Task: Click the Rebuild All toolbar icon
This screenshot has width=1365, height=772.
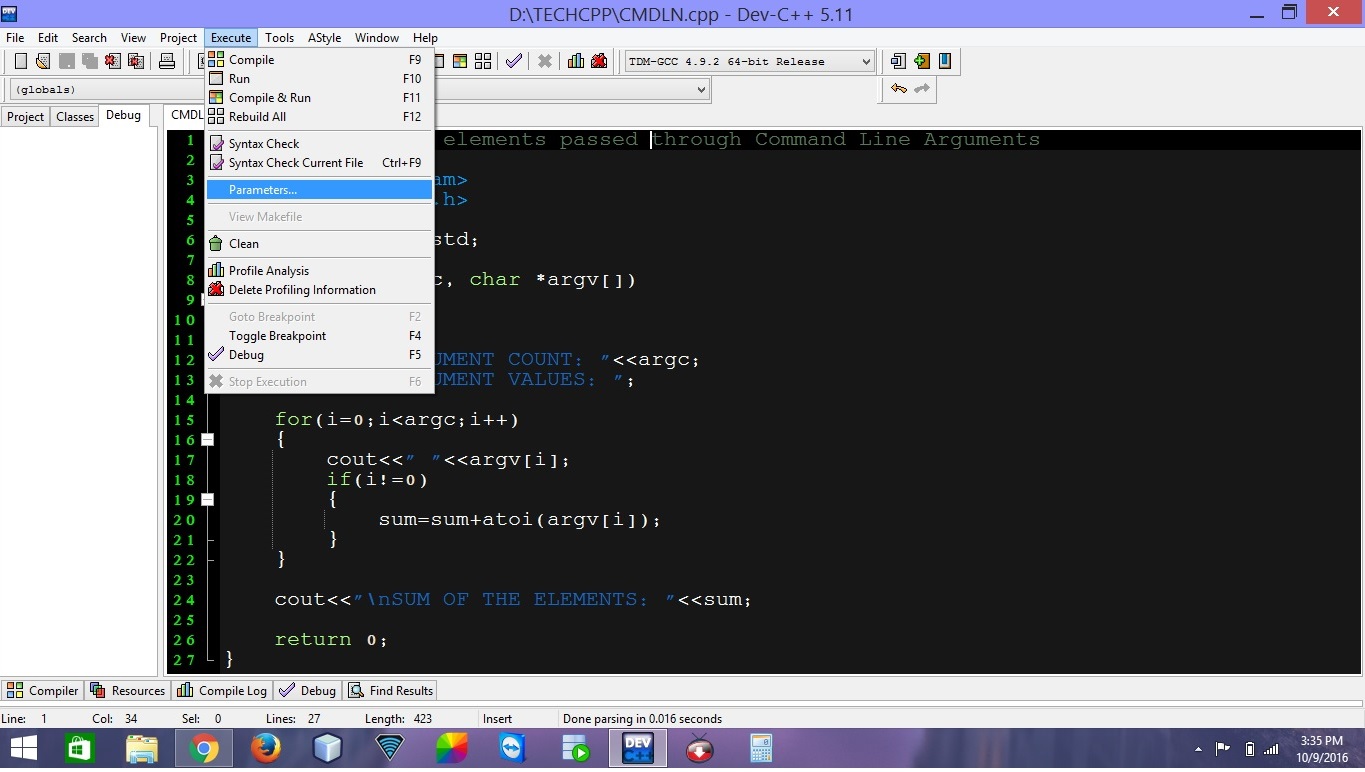Action: tap(483, 61)
